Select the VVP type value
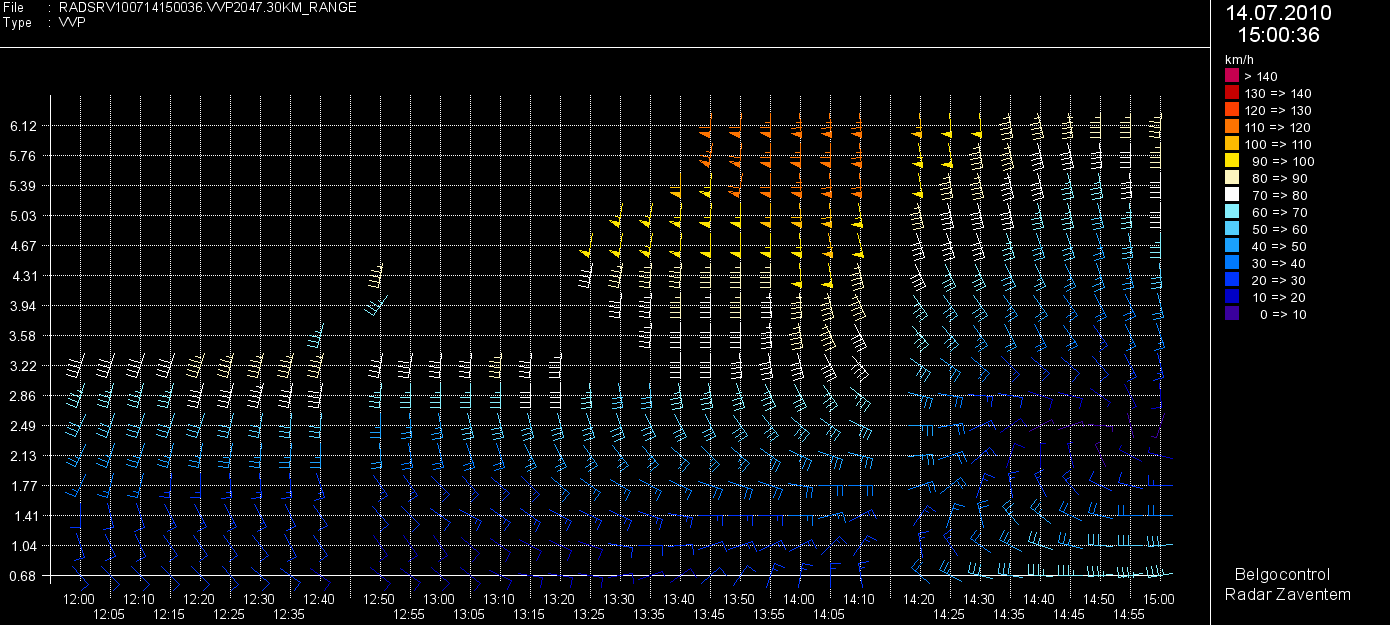The image size is (1390, 625). 72,22
